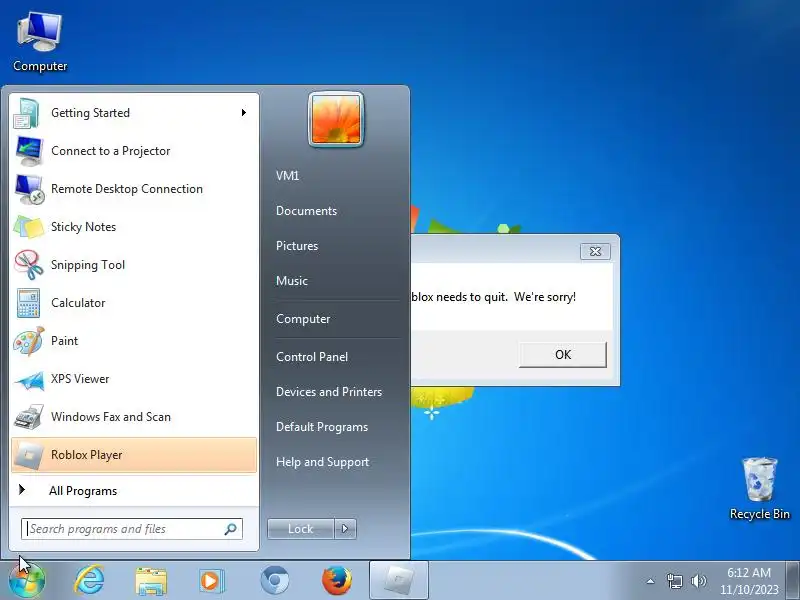Screen dimensions: 800x600
Task: Launch Windows Media Player from taskbar
Action: pyautogui.click(x=211, y=581)
